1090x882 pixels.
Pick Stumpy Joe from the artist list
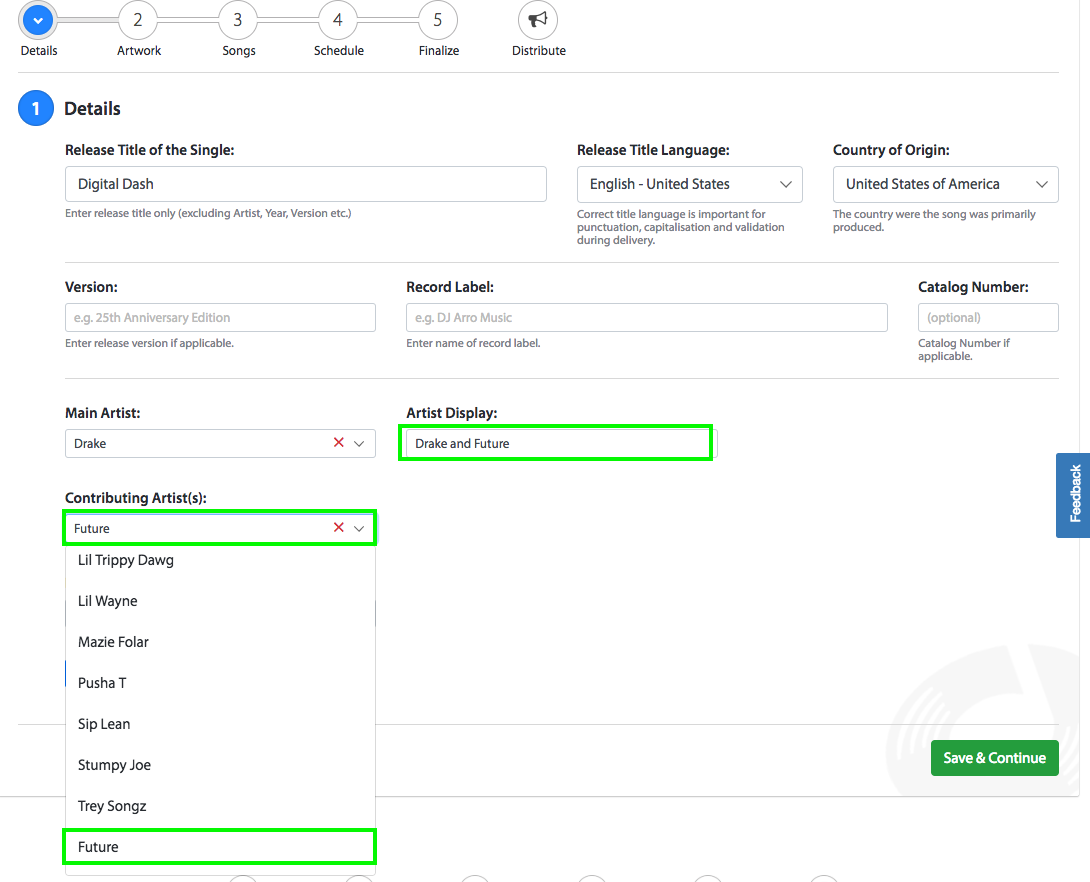point(220,765)
